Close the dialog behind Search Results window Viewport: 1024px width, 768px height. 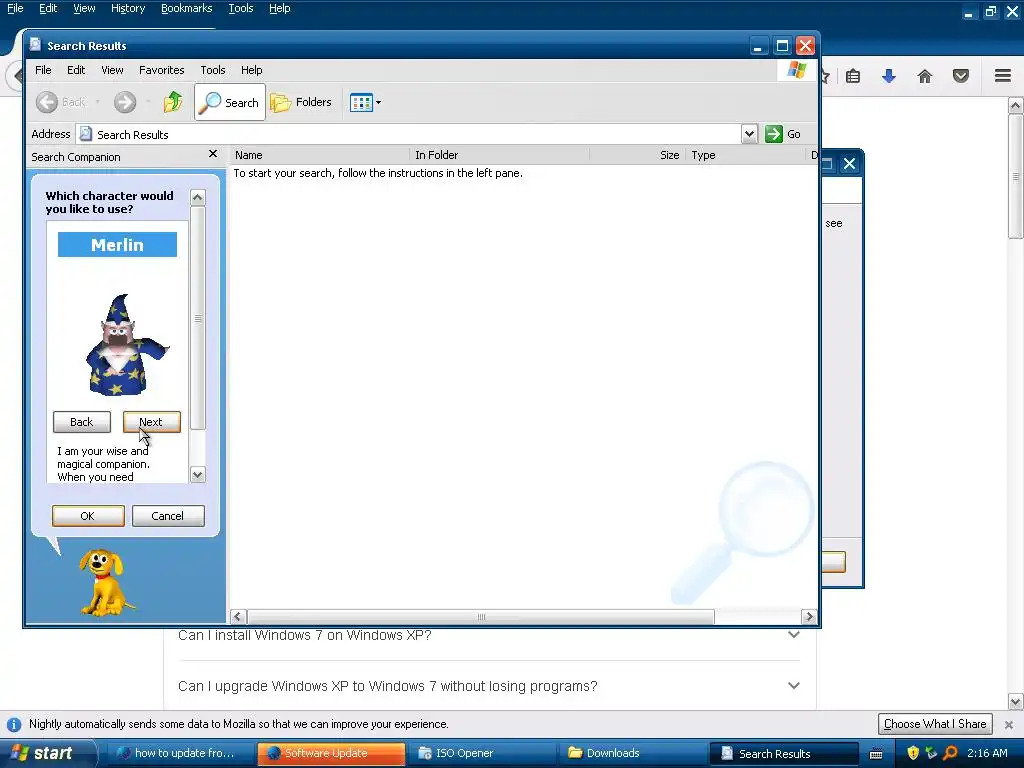(x=849, y=163)
